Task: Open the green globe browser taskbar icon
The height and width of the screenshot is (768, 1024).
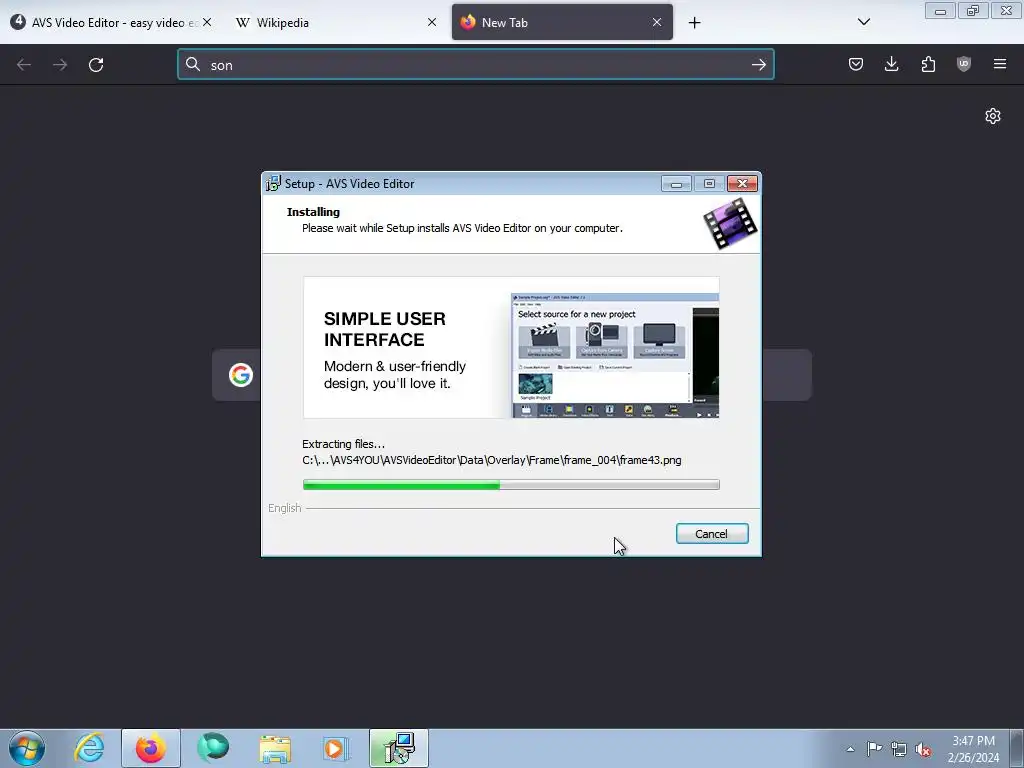Action: coord(213,748)
